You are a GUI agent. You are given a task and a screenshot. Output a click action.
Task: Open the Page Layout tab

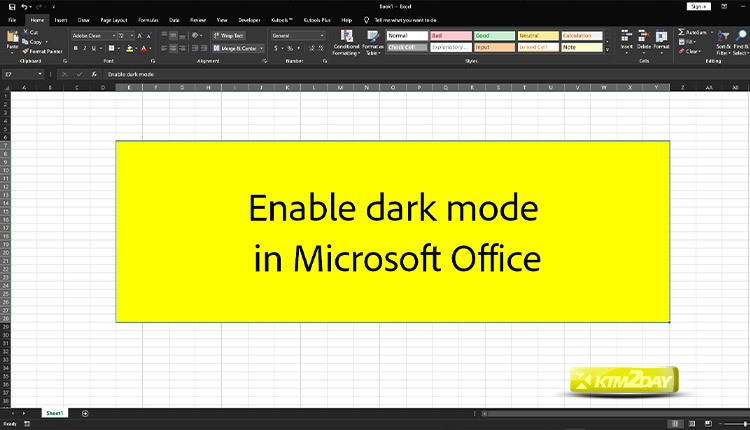[114, 20]
